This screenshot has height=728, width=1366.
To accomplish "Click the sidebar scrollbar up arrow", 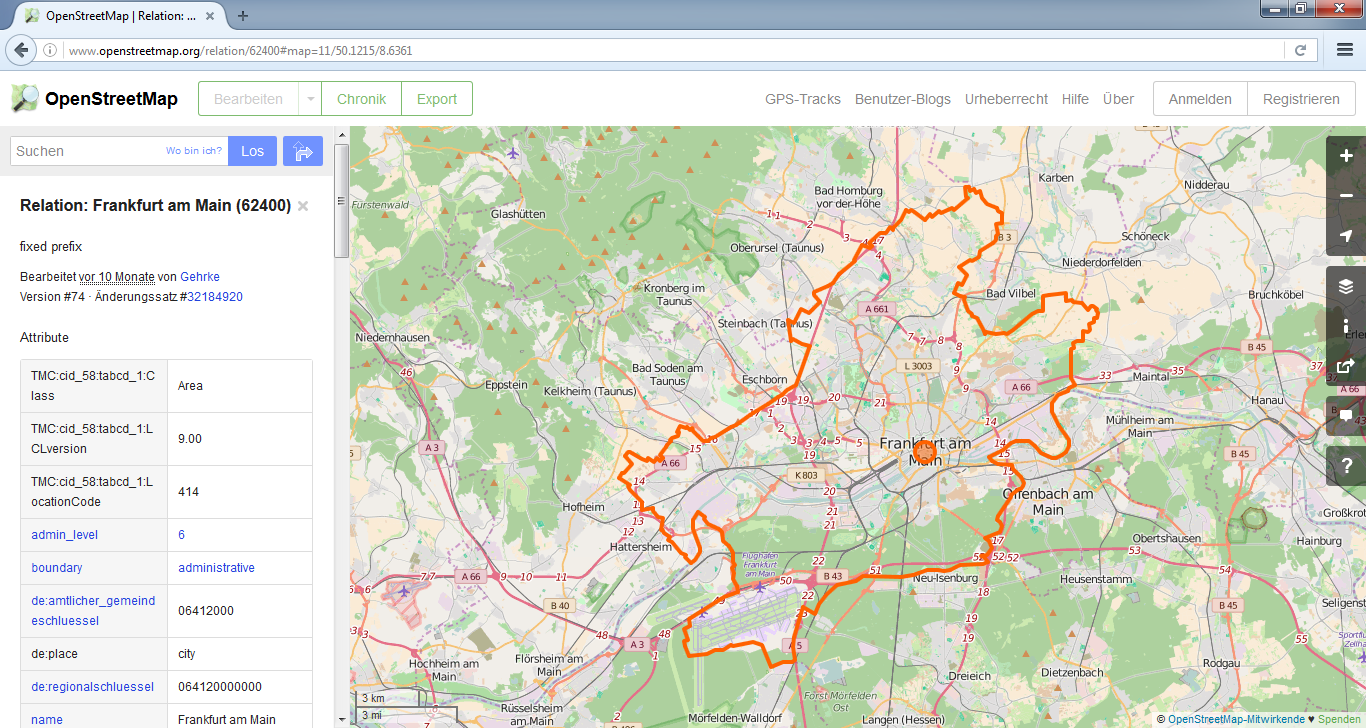I will click(341, 135).
